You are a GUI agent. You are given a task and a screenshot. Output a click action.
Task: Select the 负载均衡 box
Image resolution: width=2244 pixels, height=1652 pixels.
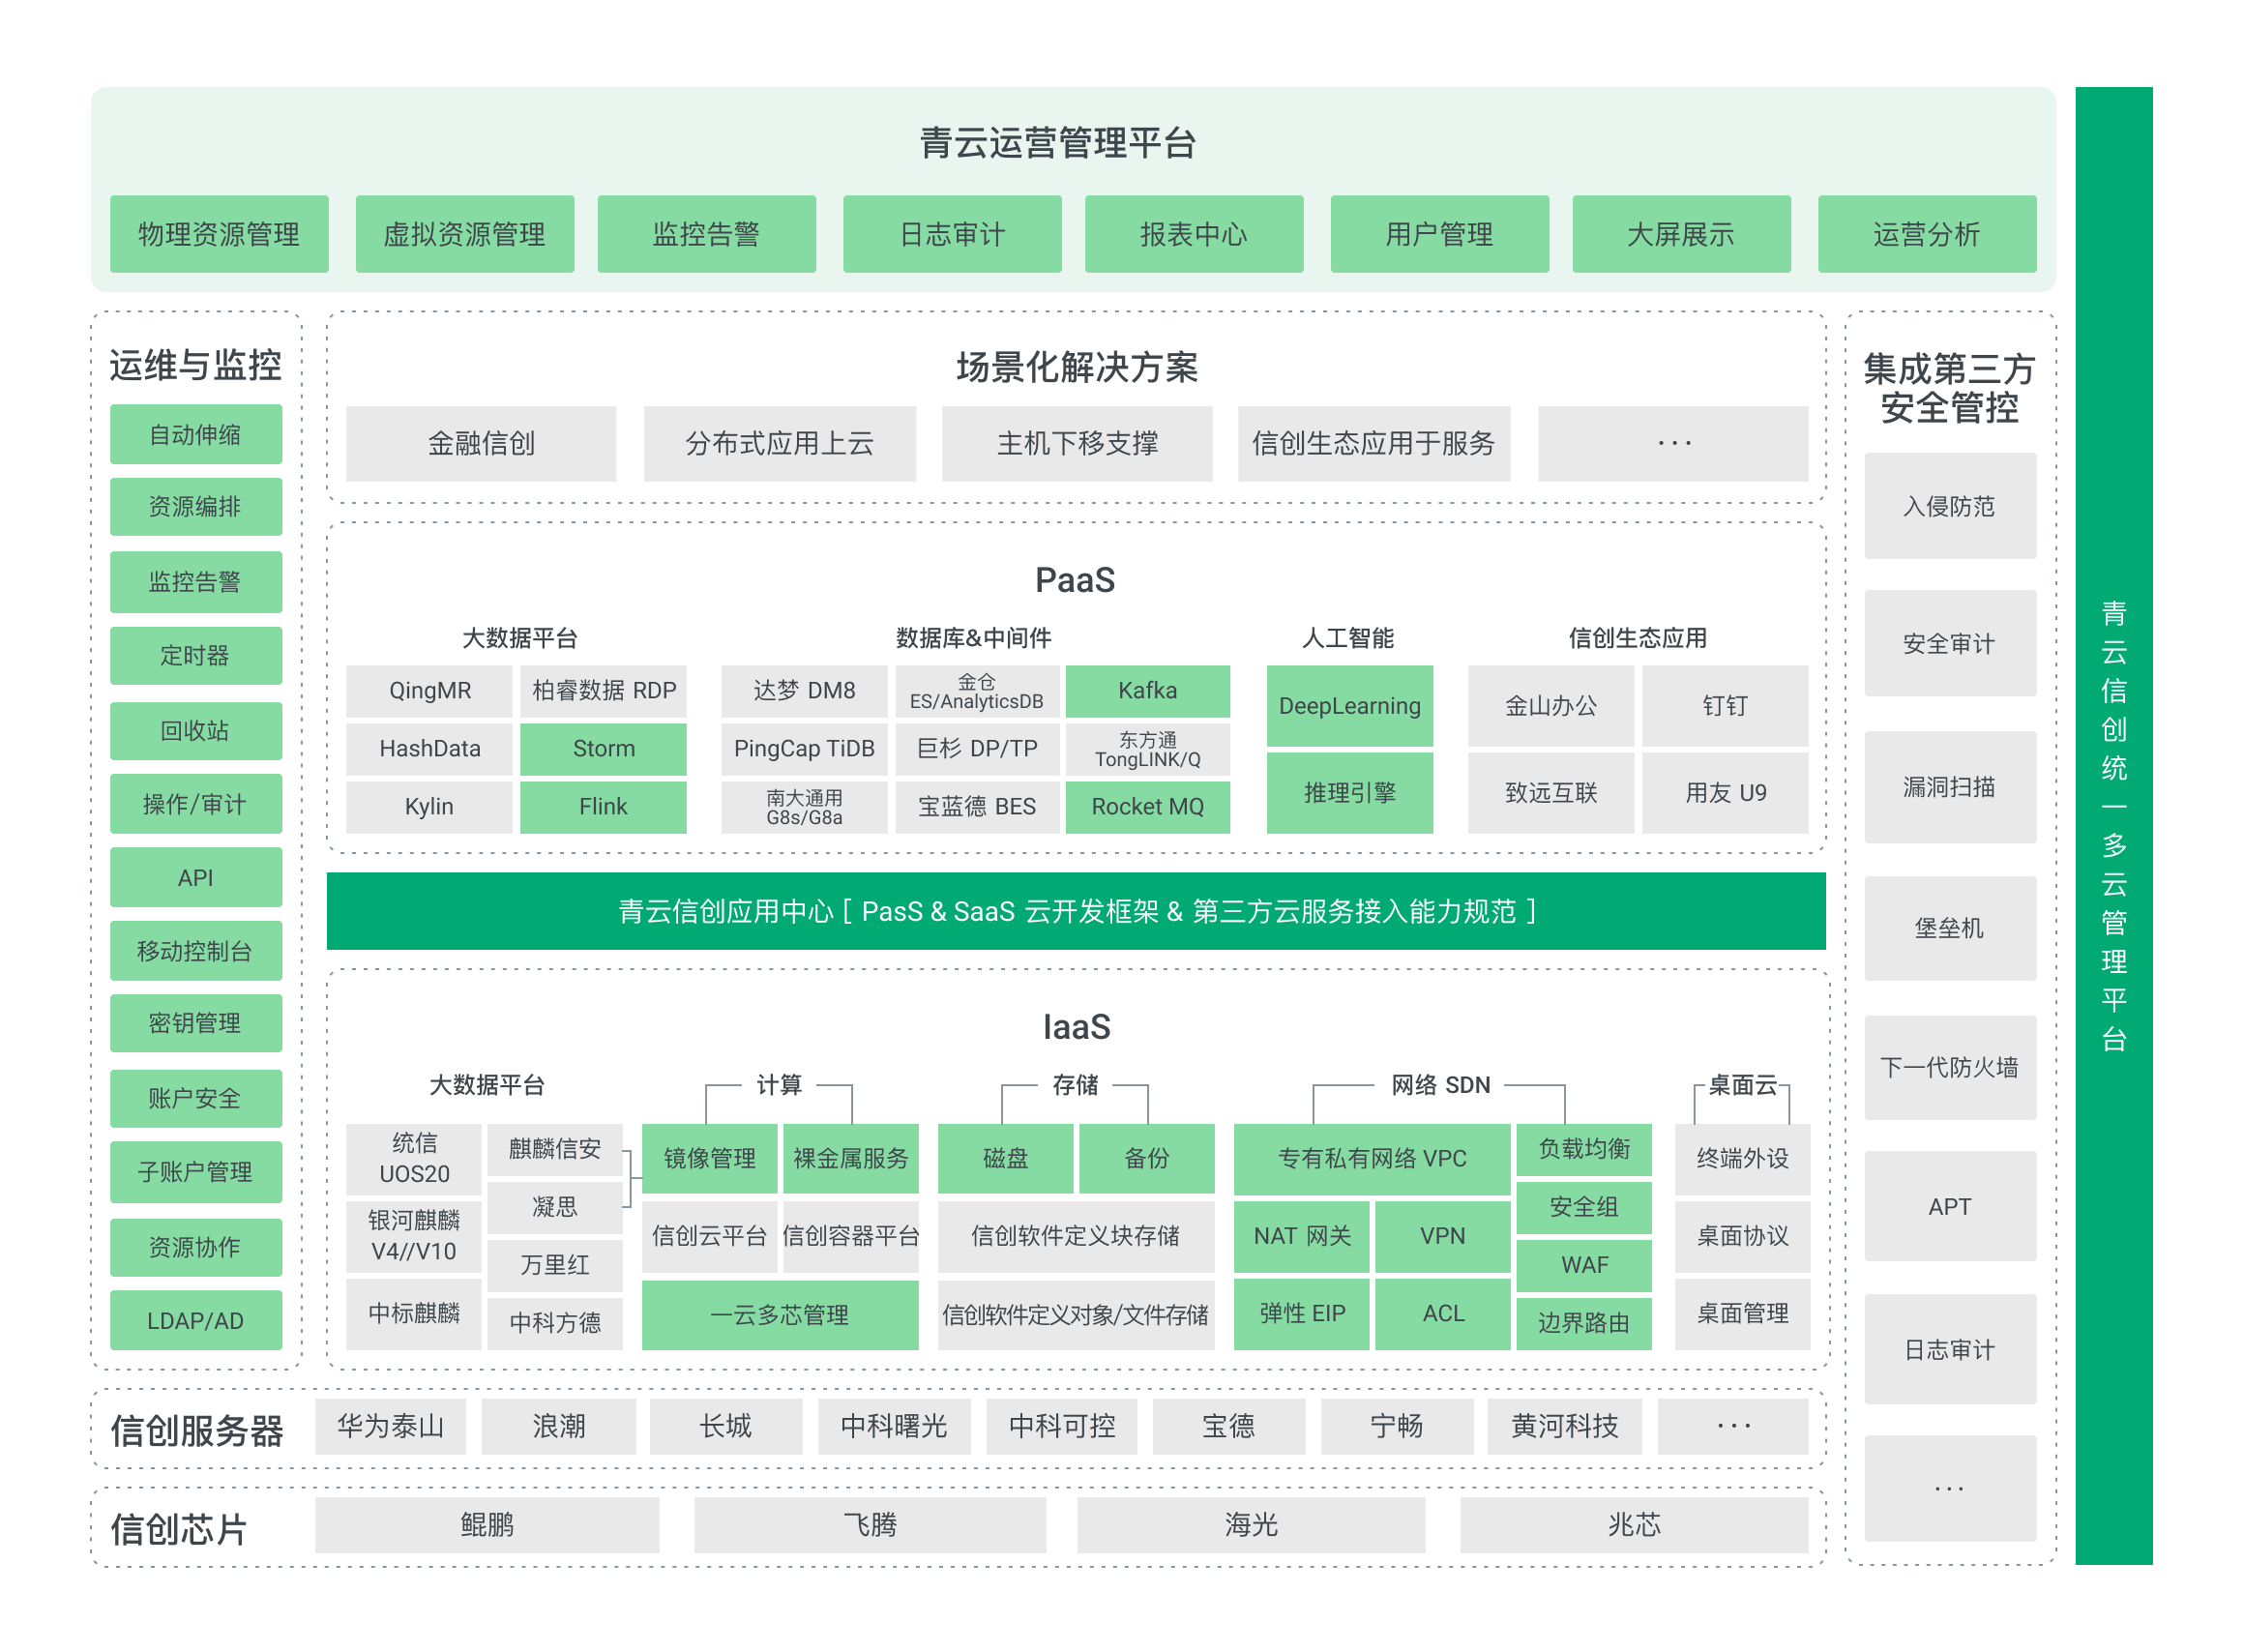pyautogui.click(x=1584, y=1148)
